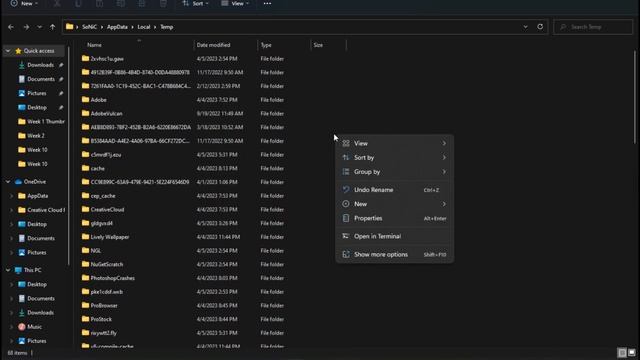Expand Desktop under This PC
Screen dimensions: 640x360
[11, 284]
